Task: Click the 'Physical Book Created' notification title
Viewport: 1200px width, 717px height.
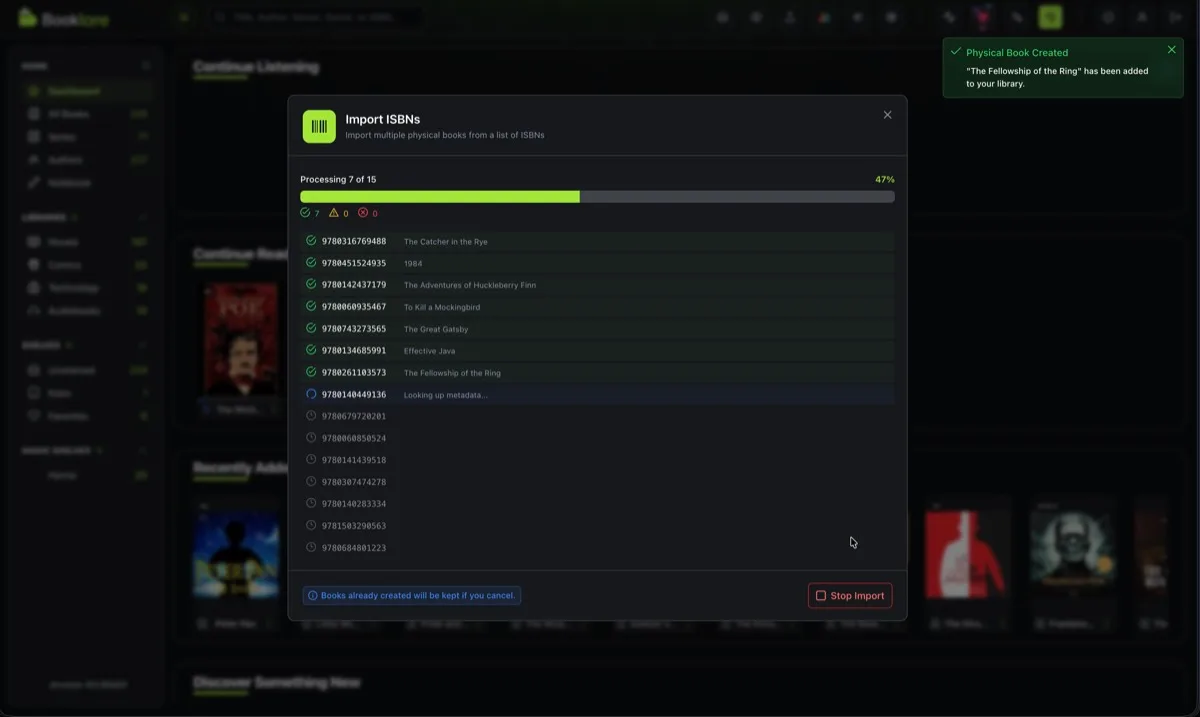Action: pos(1017,52)
